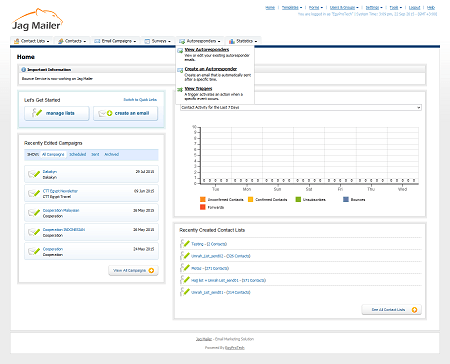Open the Email Campaigns dropdown menu
The height and width of the screenshot is (364, 450).
click(115, 41)
